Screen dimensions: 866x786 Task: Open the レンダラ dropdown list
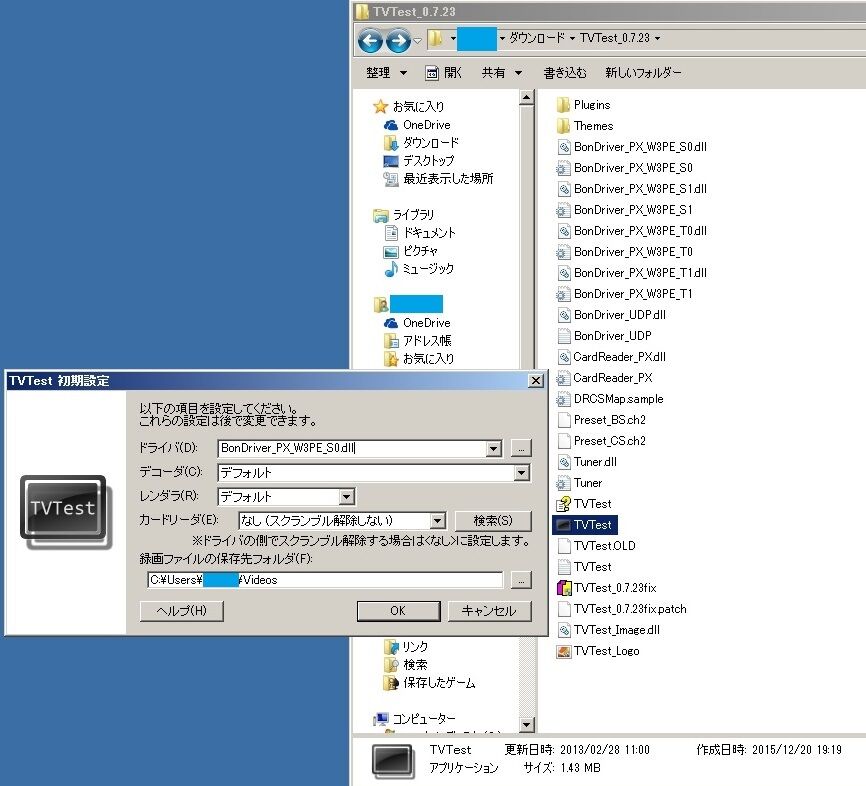click(x=346, y=497)
